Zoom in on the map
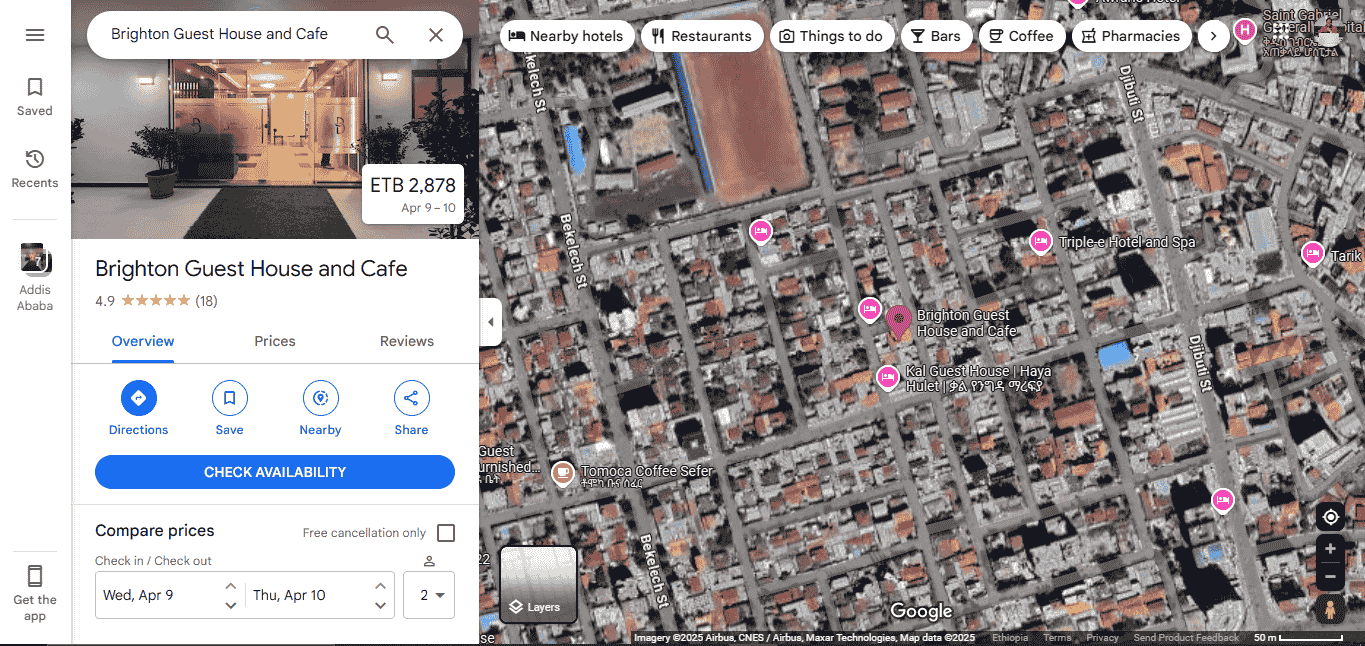 point(1330,549)
